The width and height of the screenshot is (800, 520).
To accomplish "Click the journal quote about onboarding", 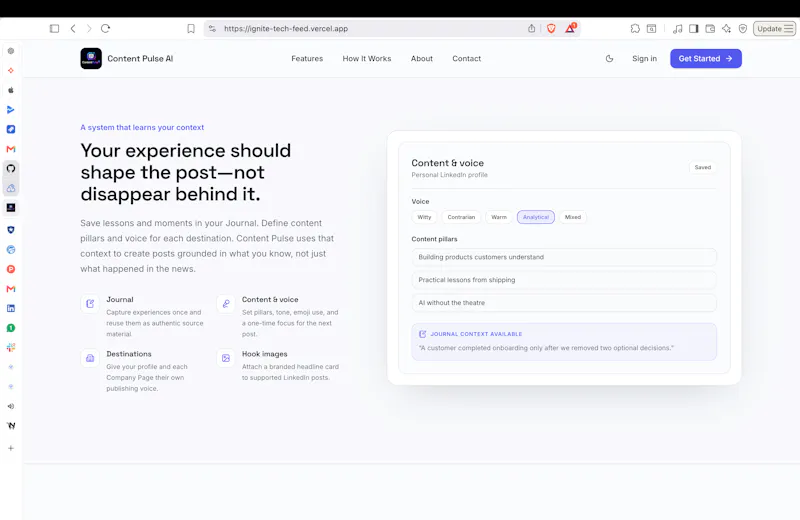I will (546, 348).
